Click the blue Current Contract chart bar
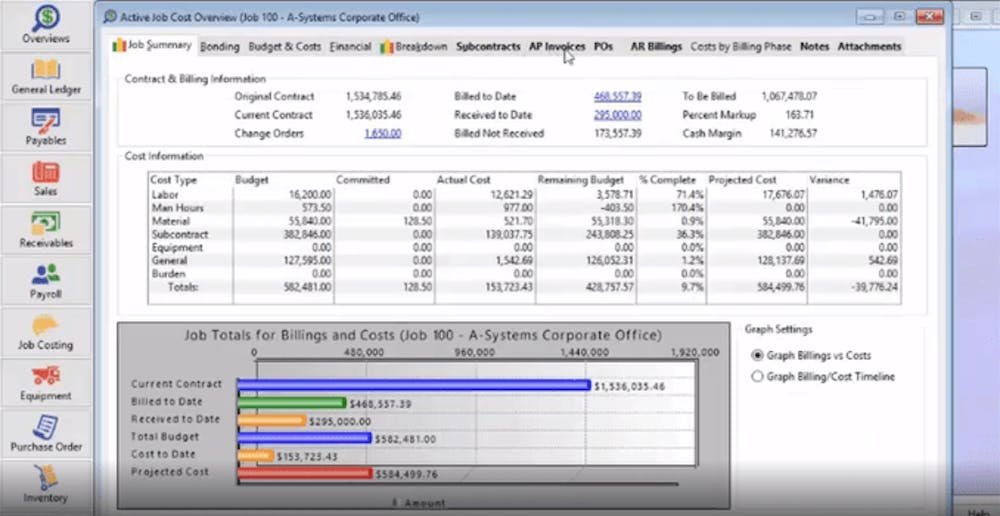This screenshot has height=516, width=1000. pos(415,385)
